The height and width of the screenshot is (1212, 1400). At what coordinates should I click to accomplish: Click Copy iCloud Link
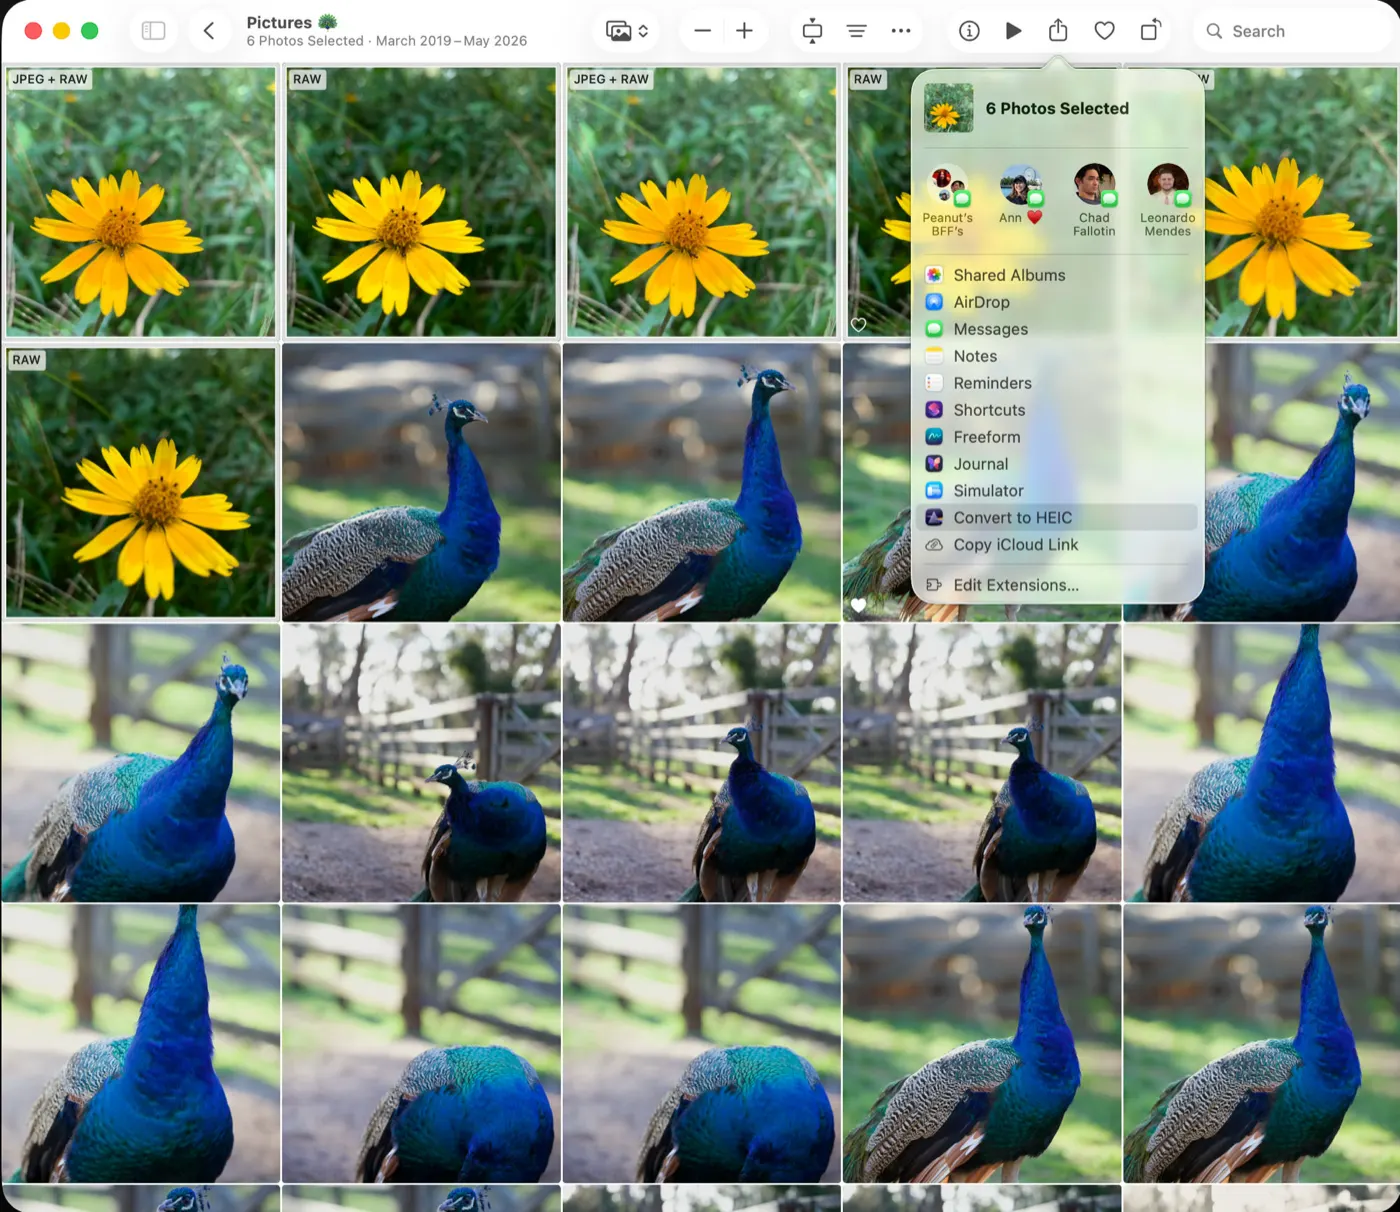(1056, 545)
